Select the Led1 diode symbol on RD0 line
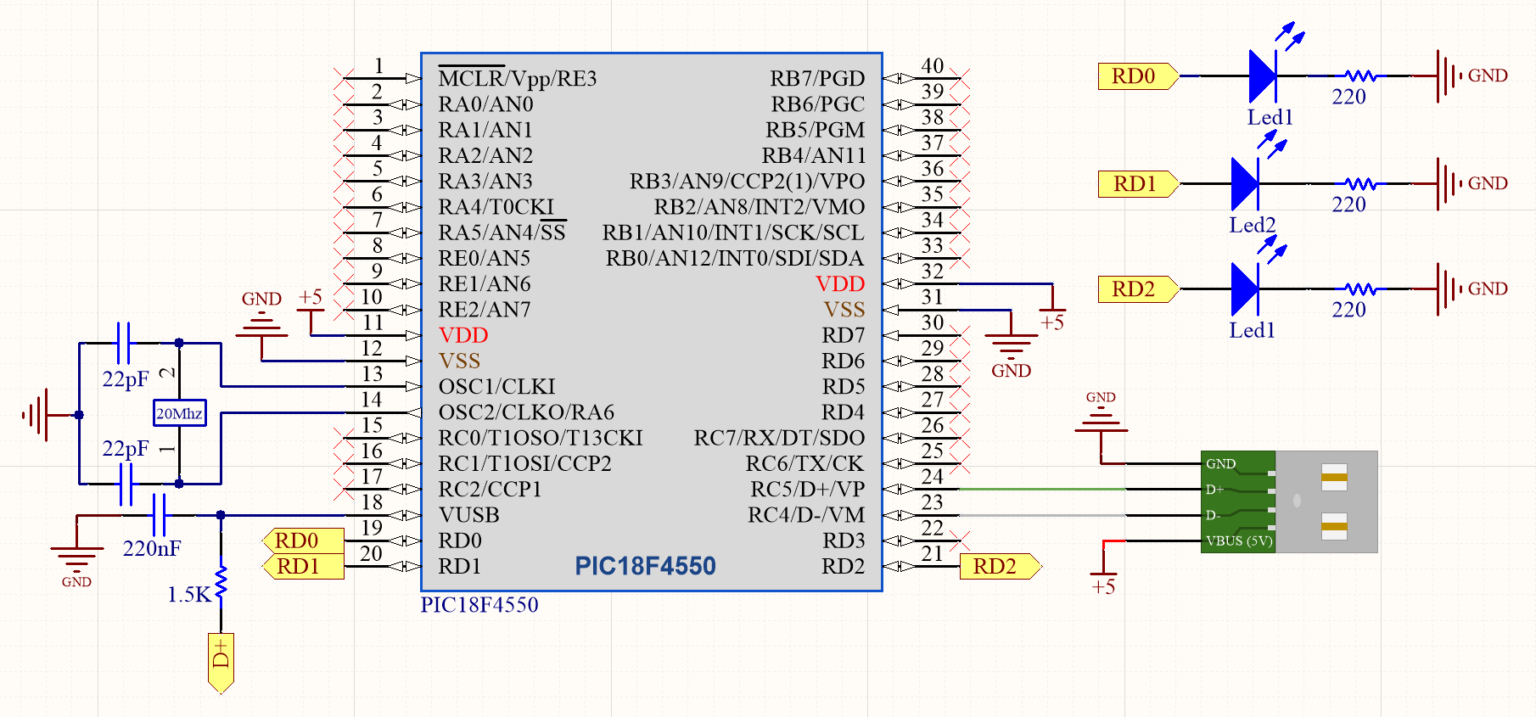This screenshot has width=1536, height=717. click(x=1264, y=75)
